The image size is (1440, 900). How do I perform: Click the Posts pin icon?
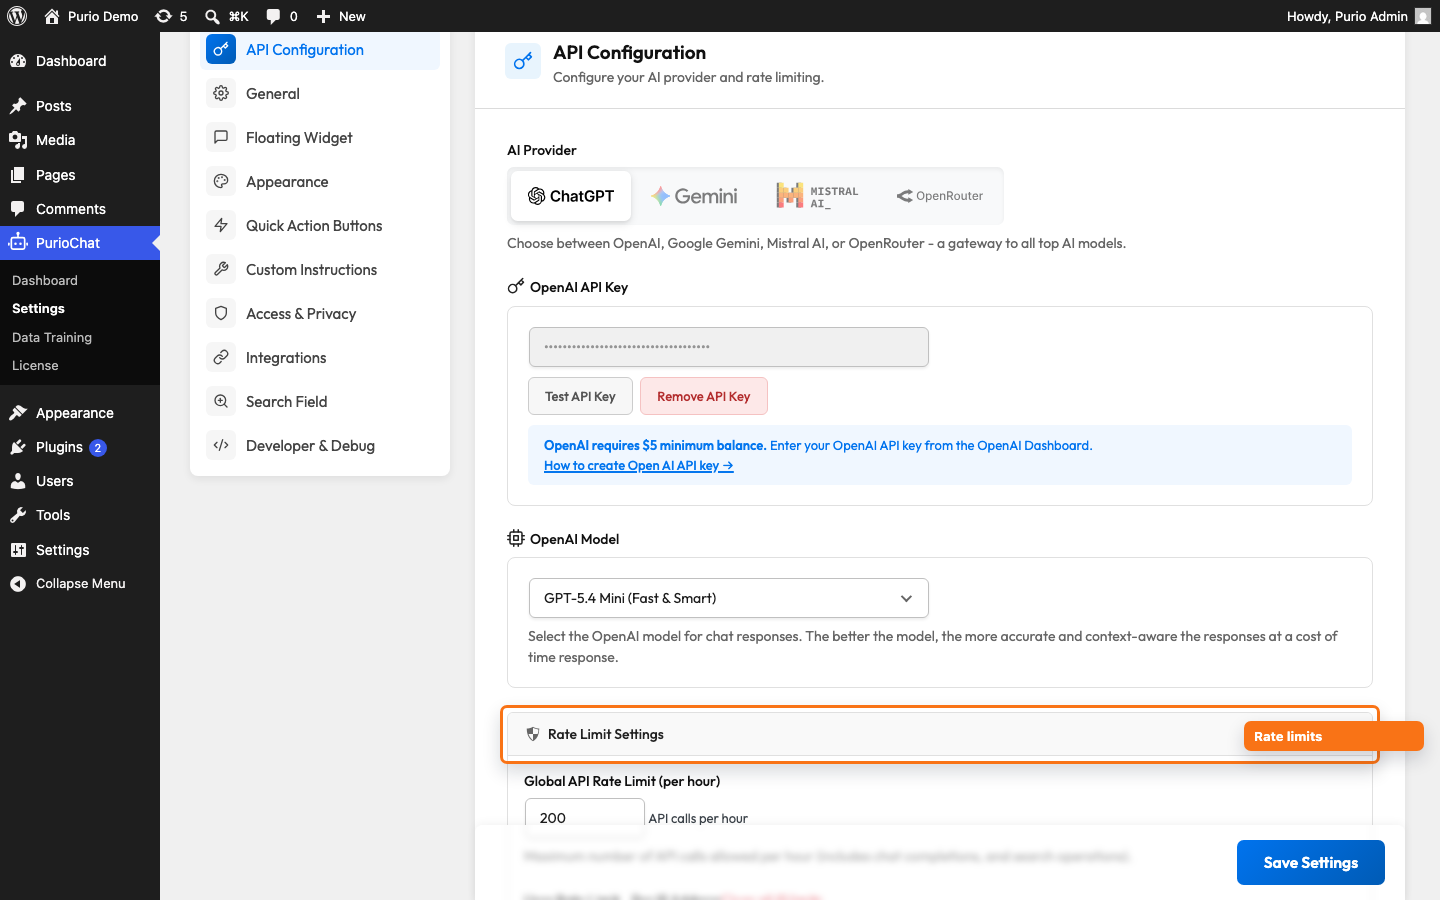[x=18, y=106]
